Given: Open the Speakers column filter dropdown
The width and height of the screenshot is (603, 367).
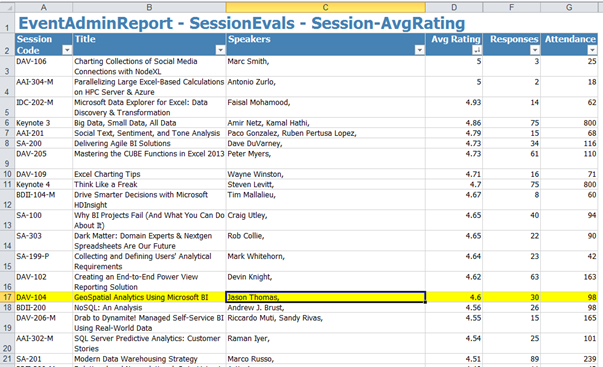Looking at the screenshot, I should click(420, 50).
